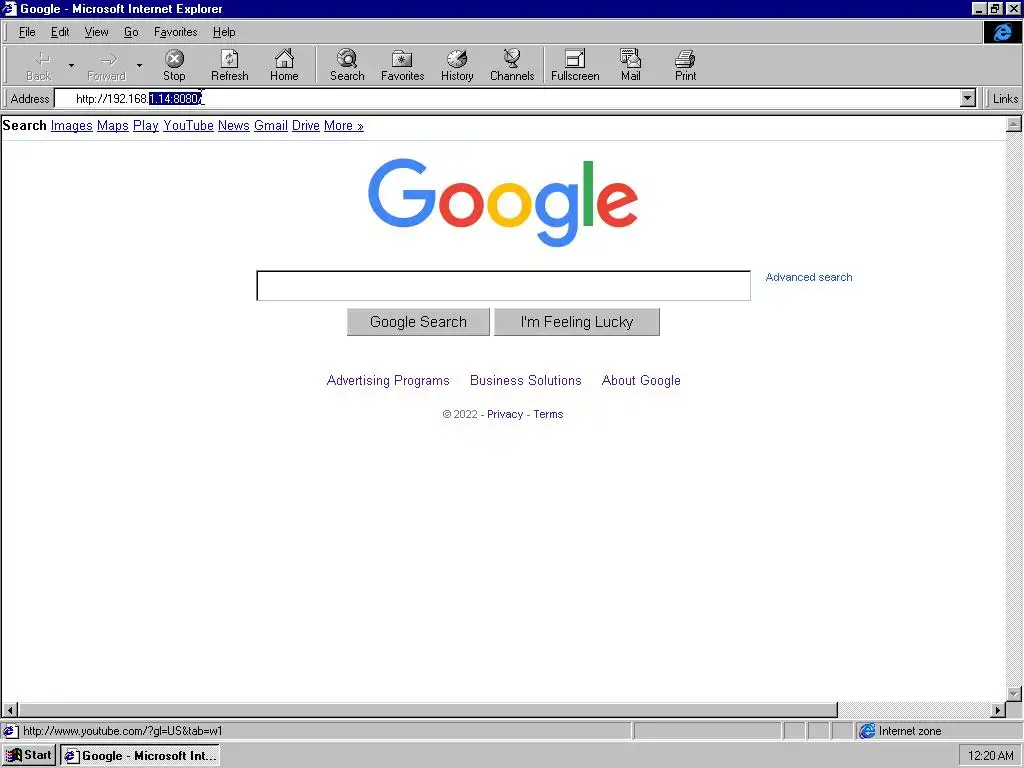
Task: Open the Favorites toolbar pane
Action: click(x=402, y=65)
